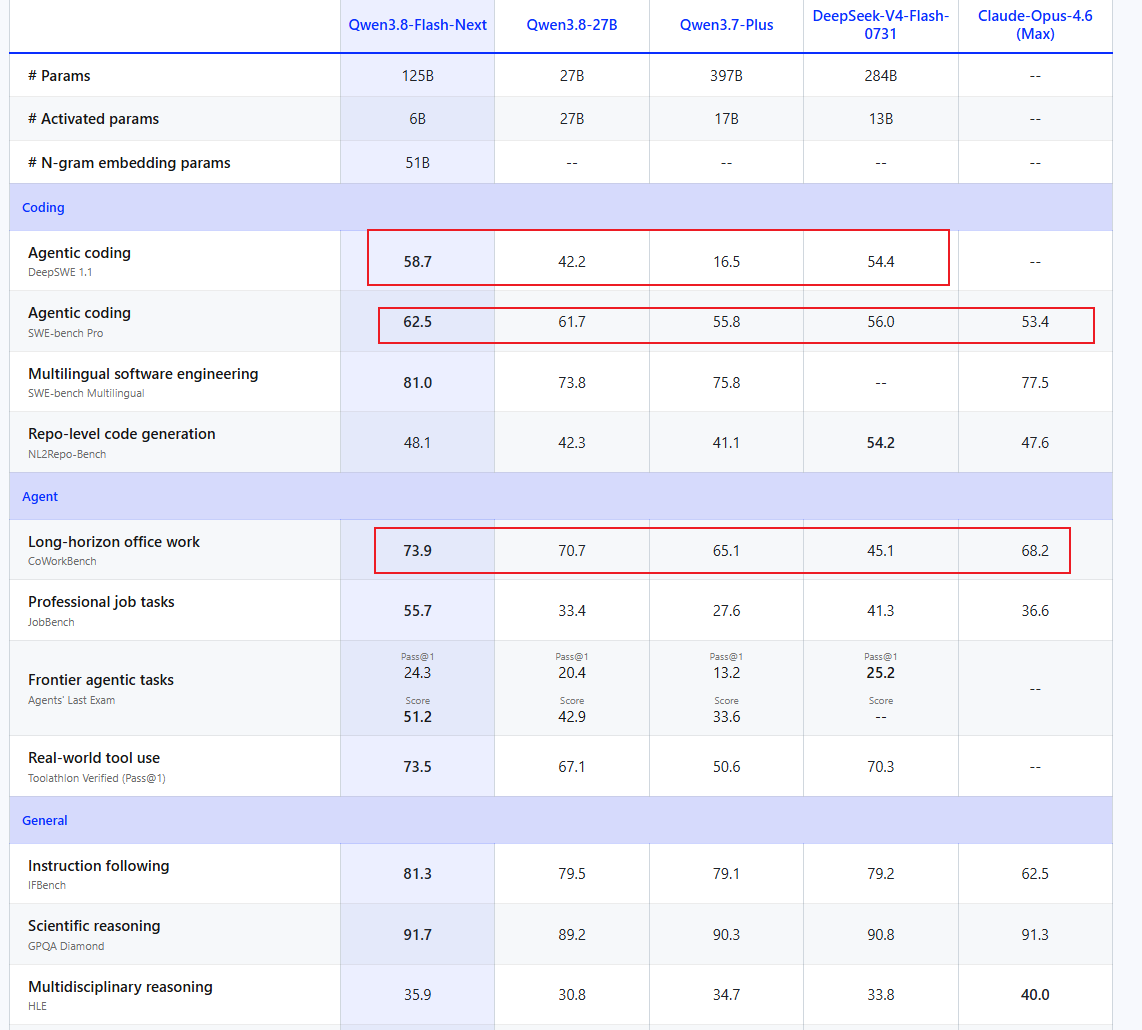Select the 40.0 HLE score
Screen dimensions: 1142x1030
click(x=1035, y=995)
